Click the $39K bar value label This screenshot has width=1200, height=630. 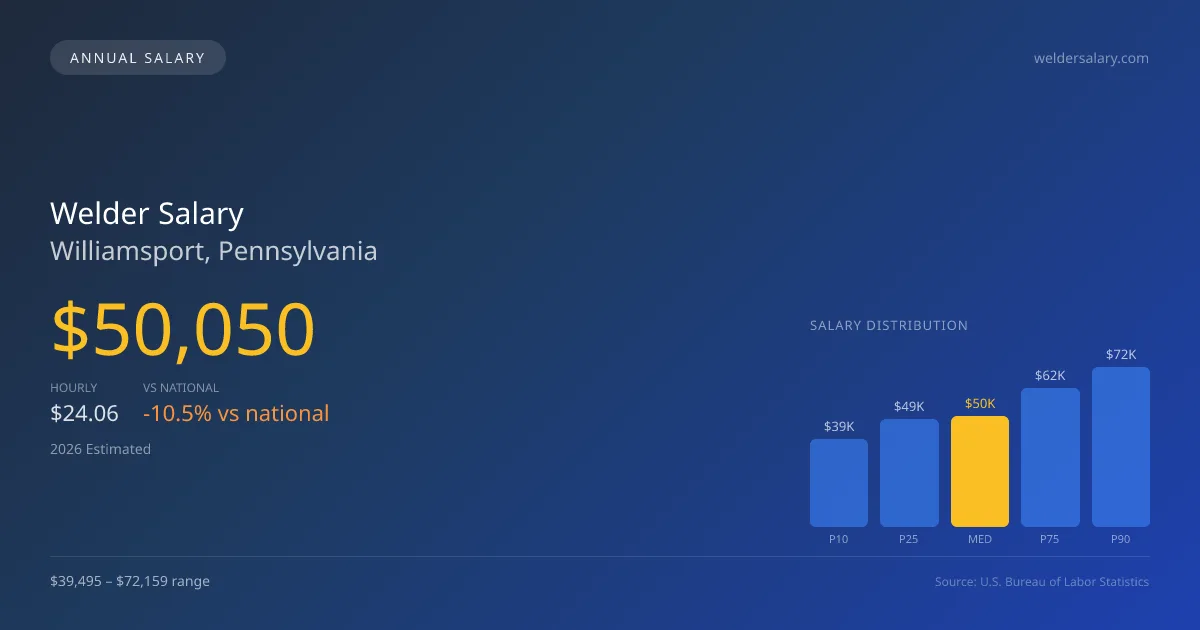coord(839,426)
